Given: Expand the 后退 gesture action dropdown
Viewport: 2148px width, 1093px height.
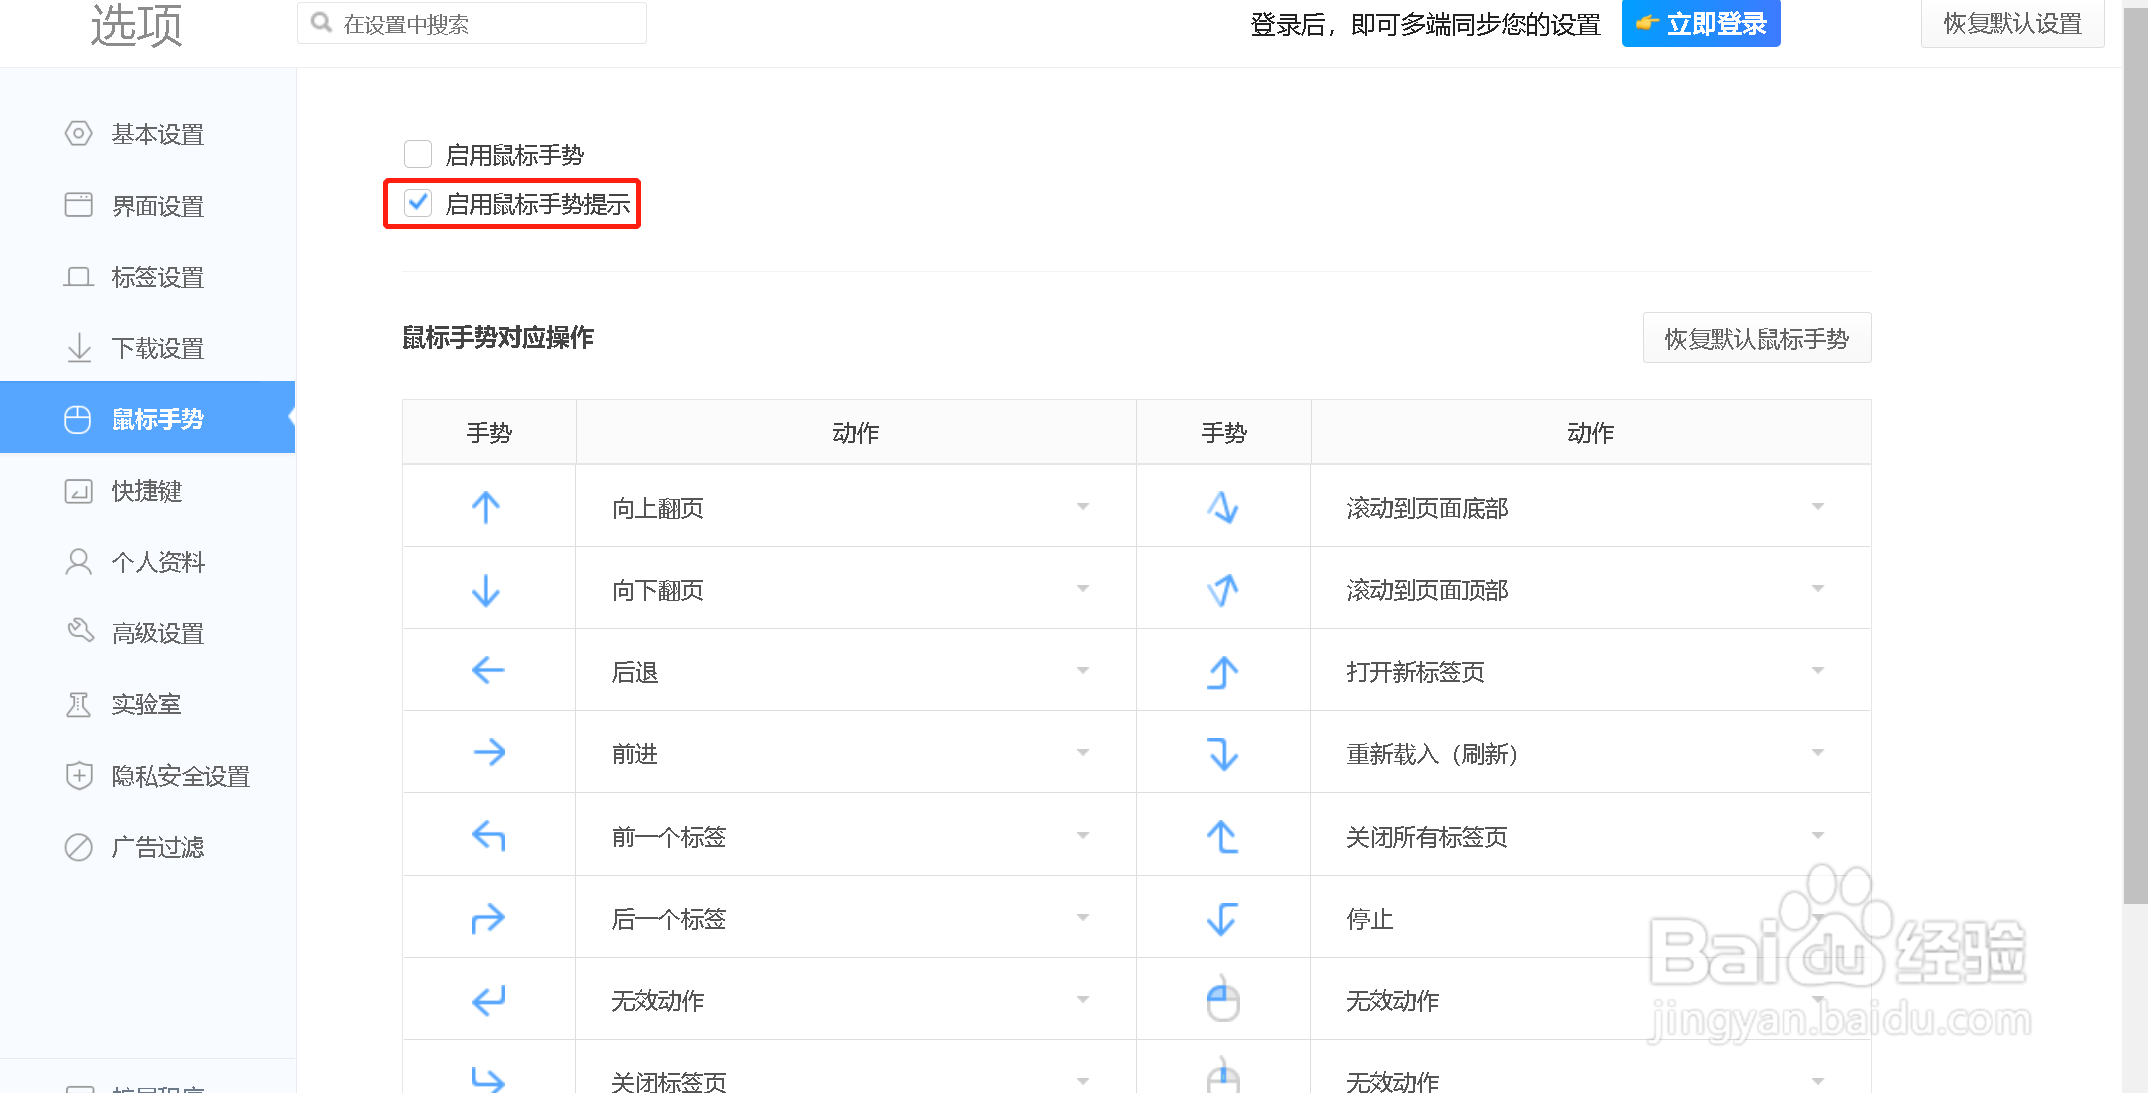Looking at the screenshot, I should [x=1082, y=671].
